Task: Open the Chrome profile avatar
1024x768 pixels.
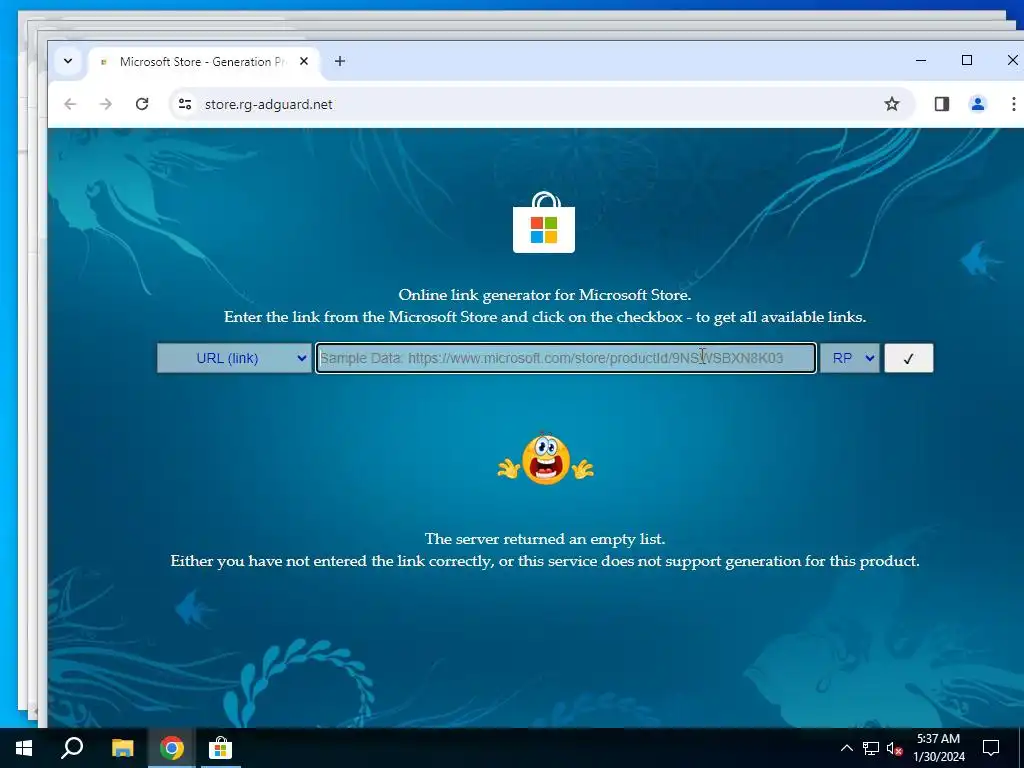Action: [x=977, y=104]
